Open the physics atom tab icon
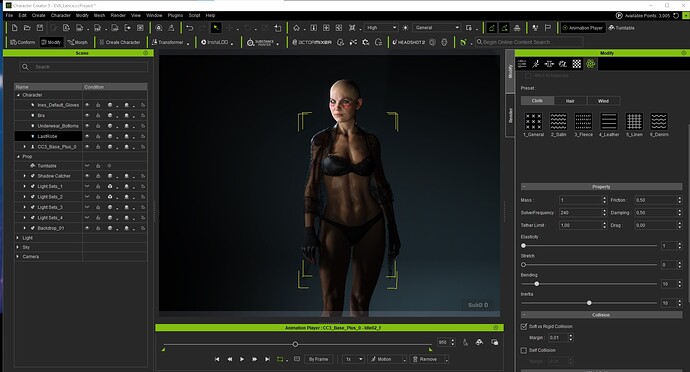690x372 pixels. [591, 64]
